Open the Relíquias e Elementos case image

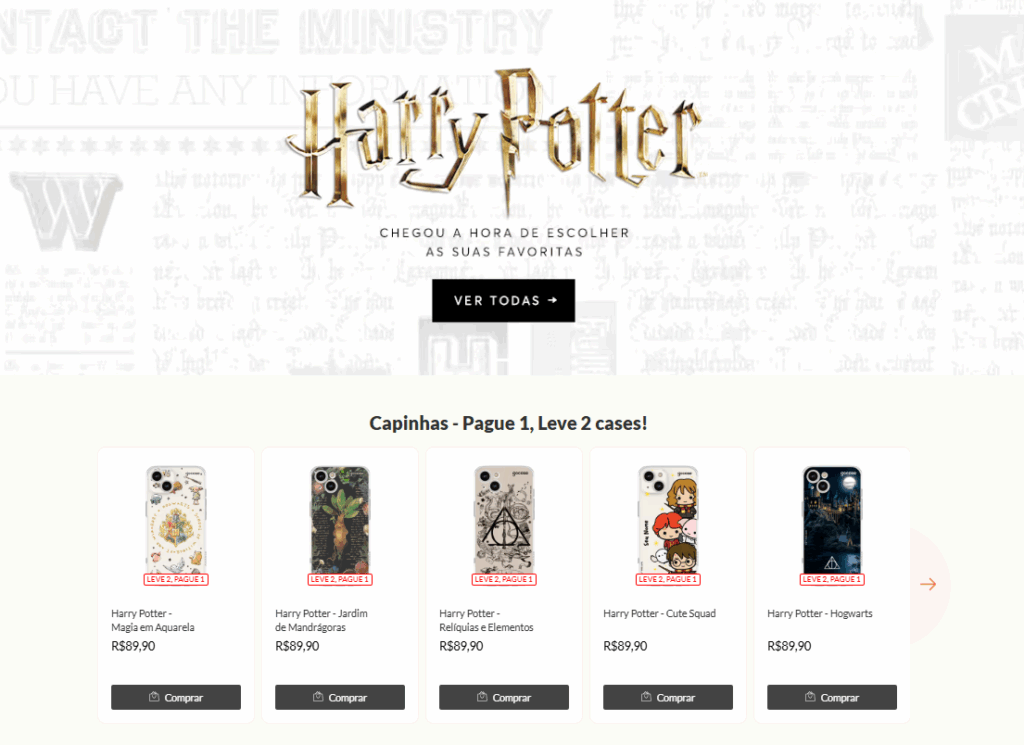(504, 520)
